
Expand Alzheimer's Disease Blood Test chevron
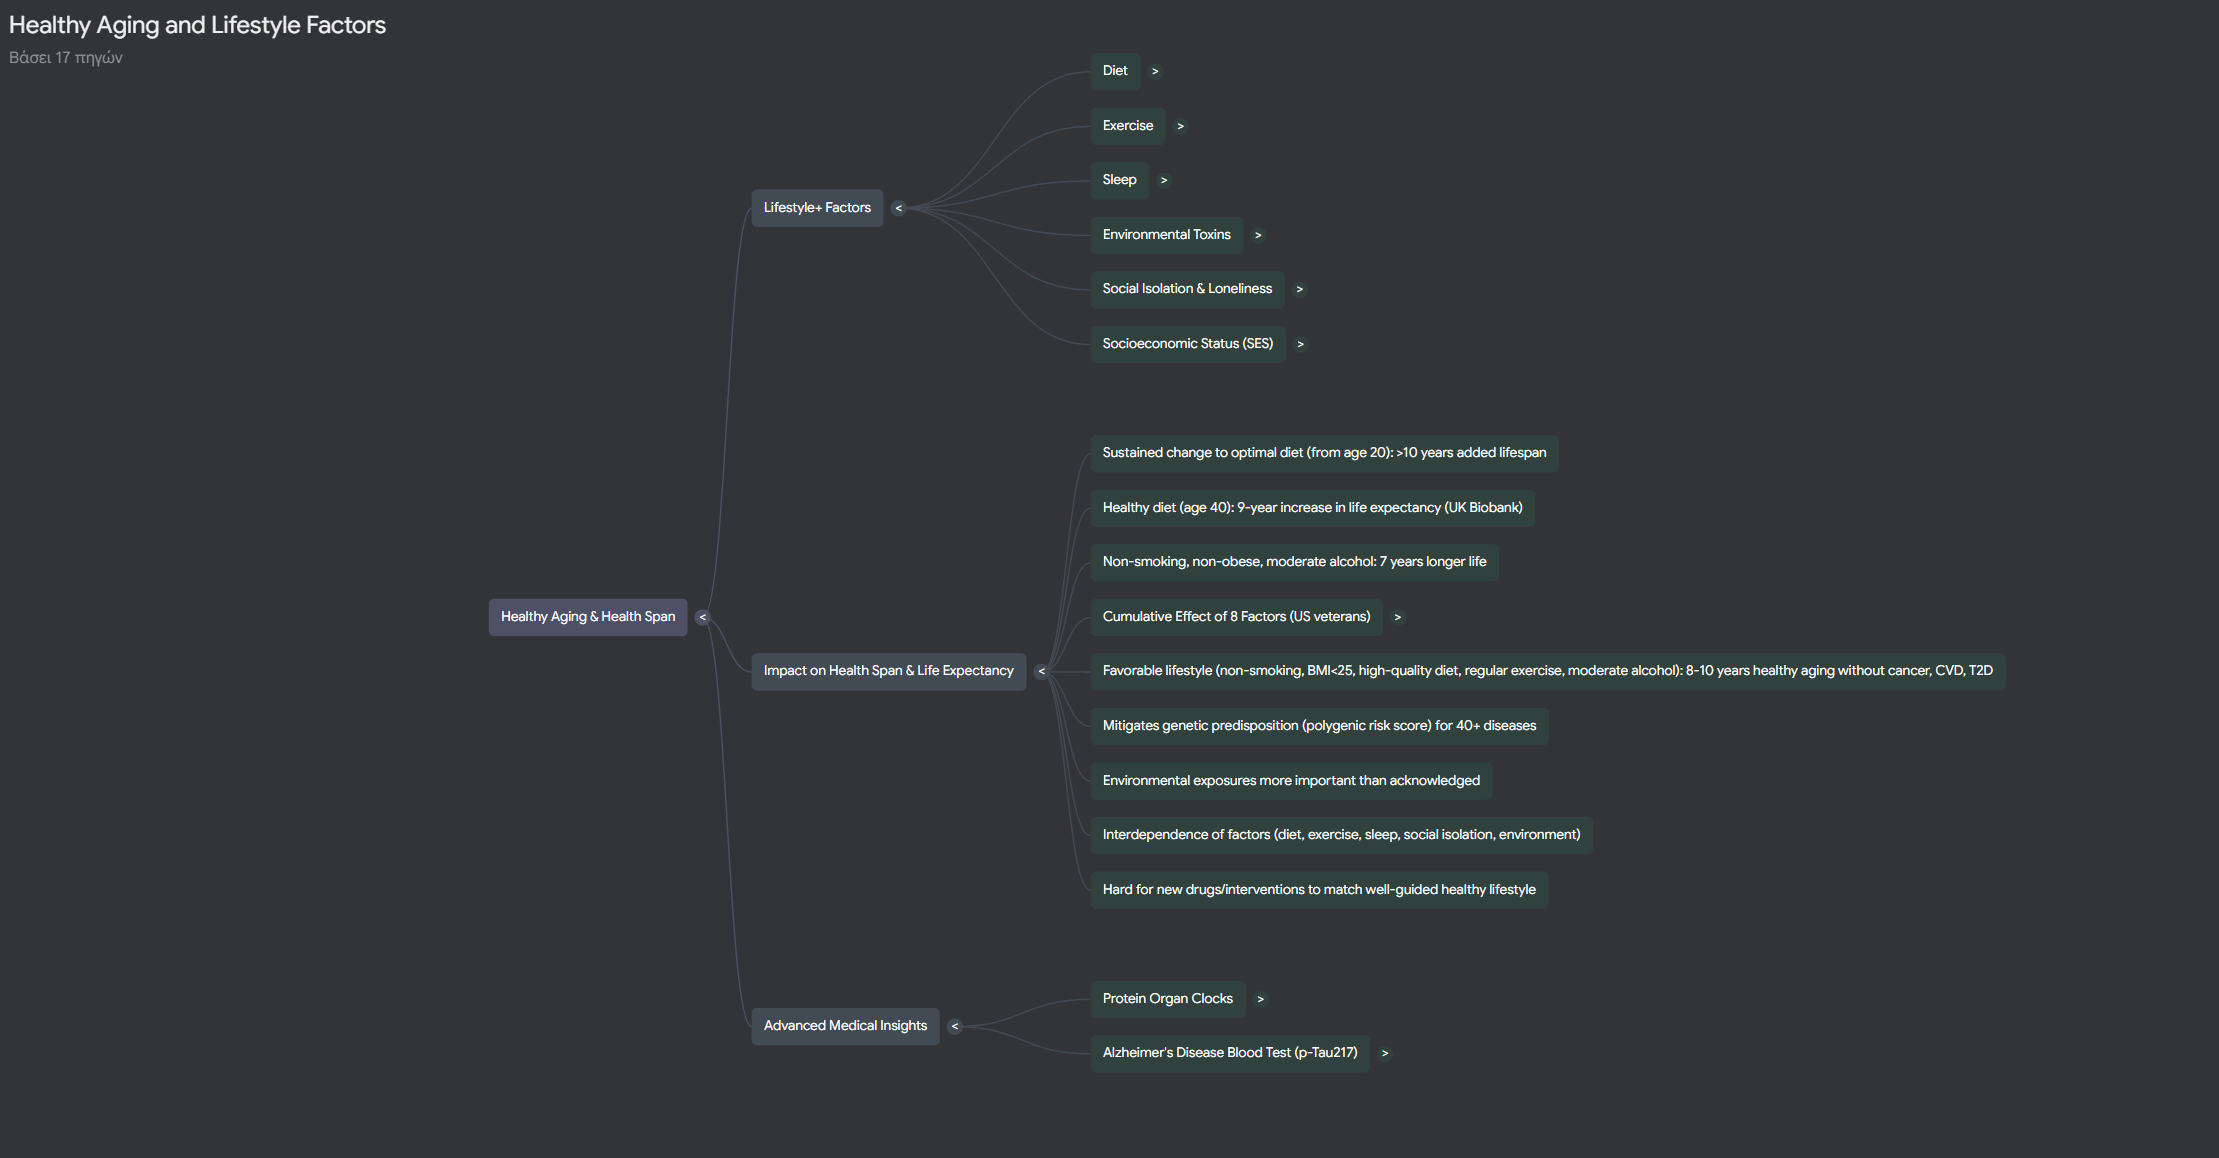[x=1385, y=1053]
